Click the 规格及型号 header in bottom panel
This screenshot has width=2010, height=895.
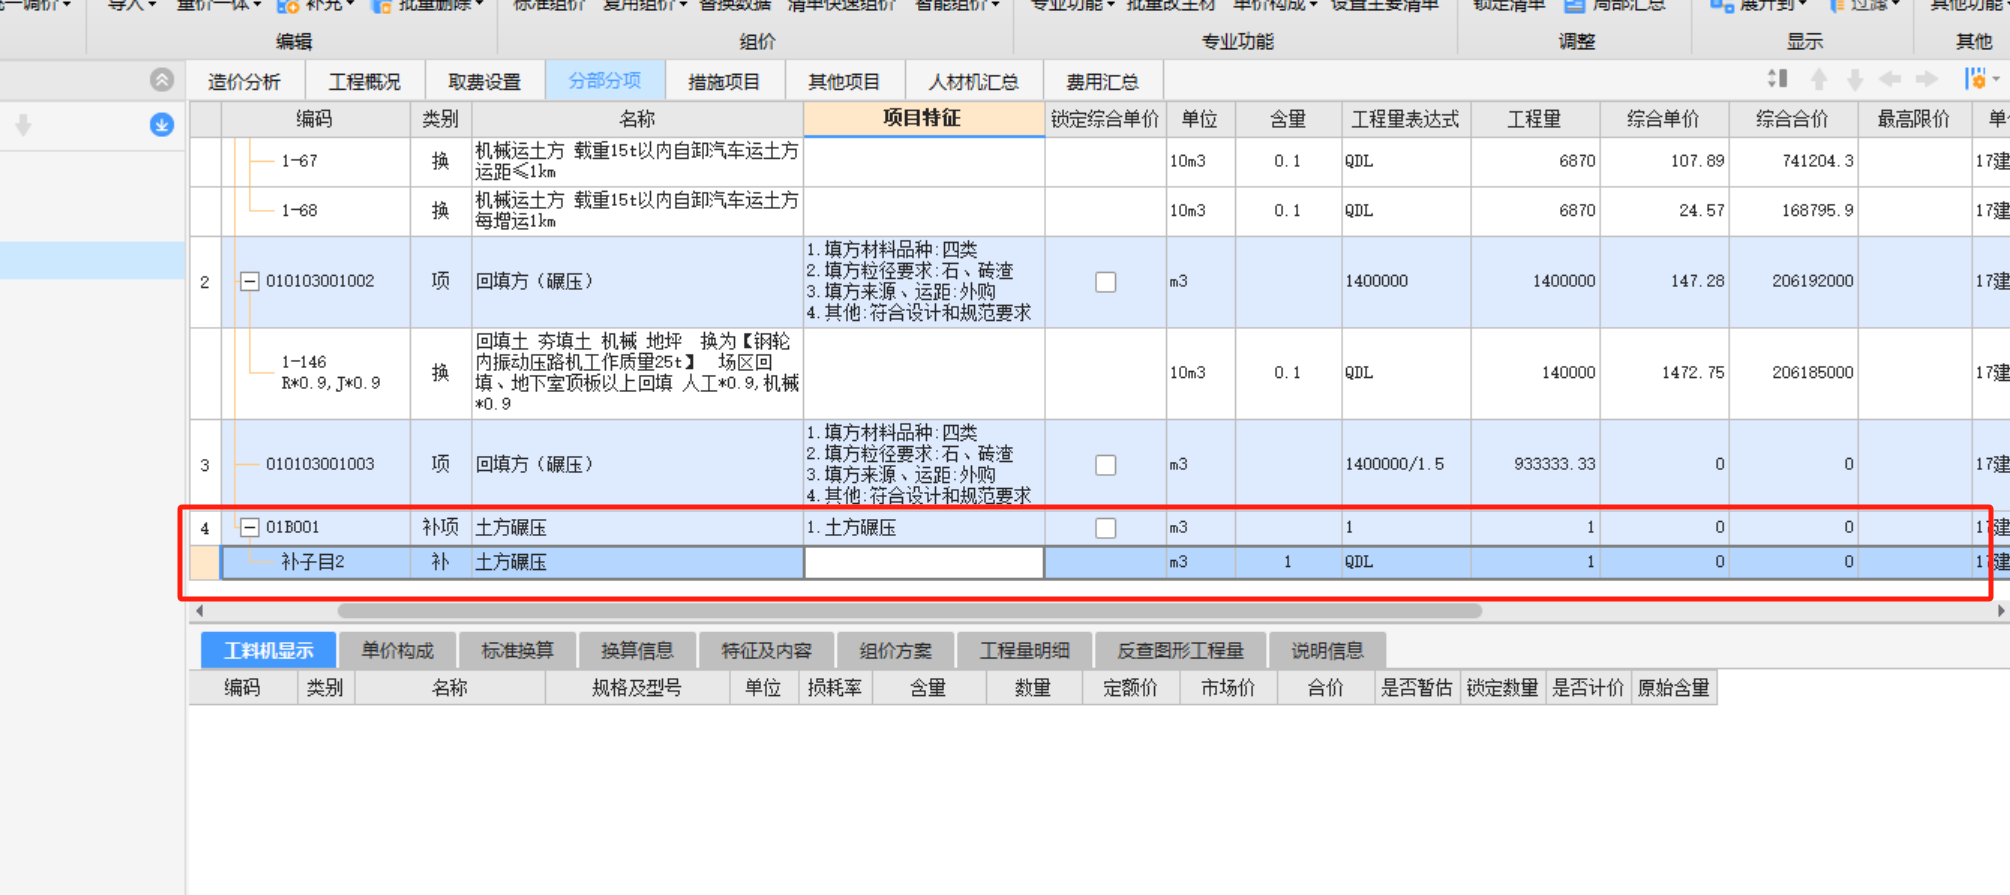pos(637,688)
